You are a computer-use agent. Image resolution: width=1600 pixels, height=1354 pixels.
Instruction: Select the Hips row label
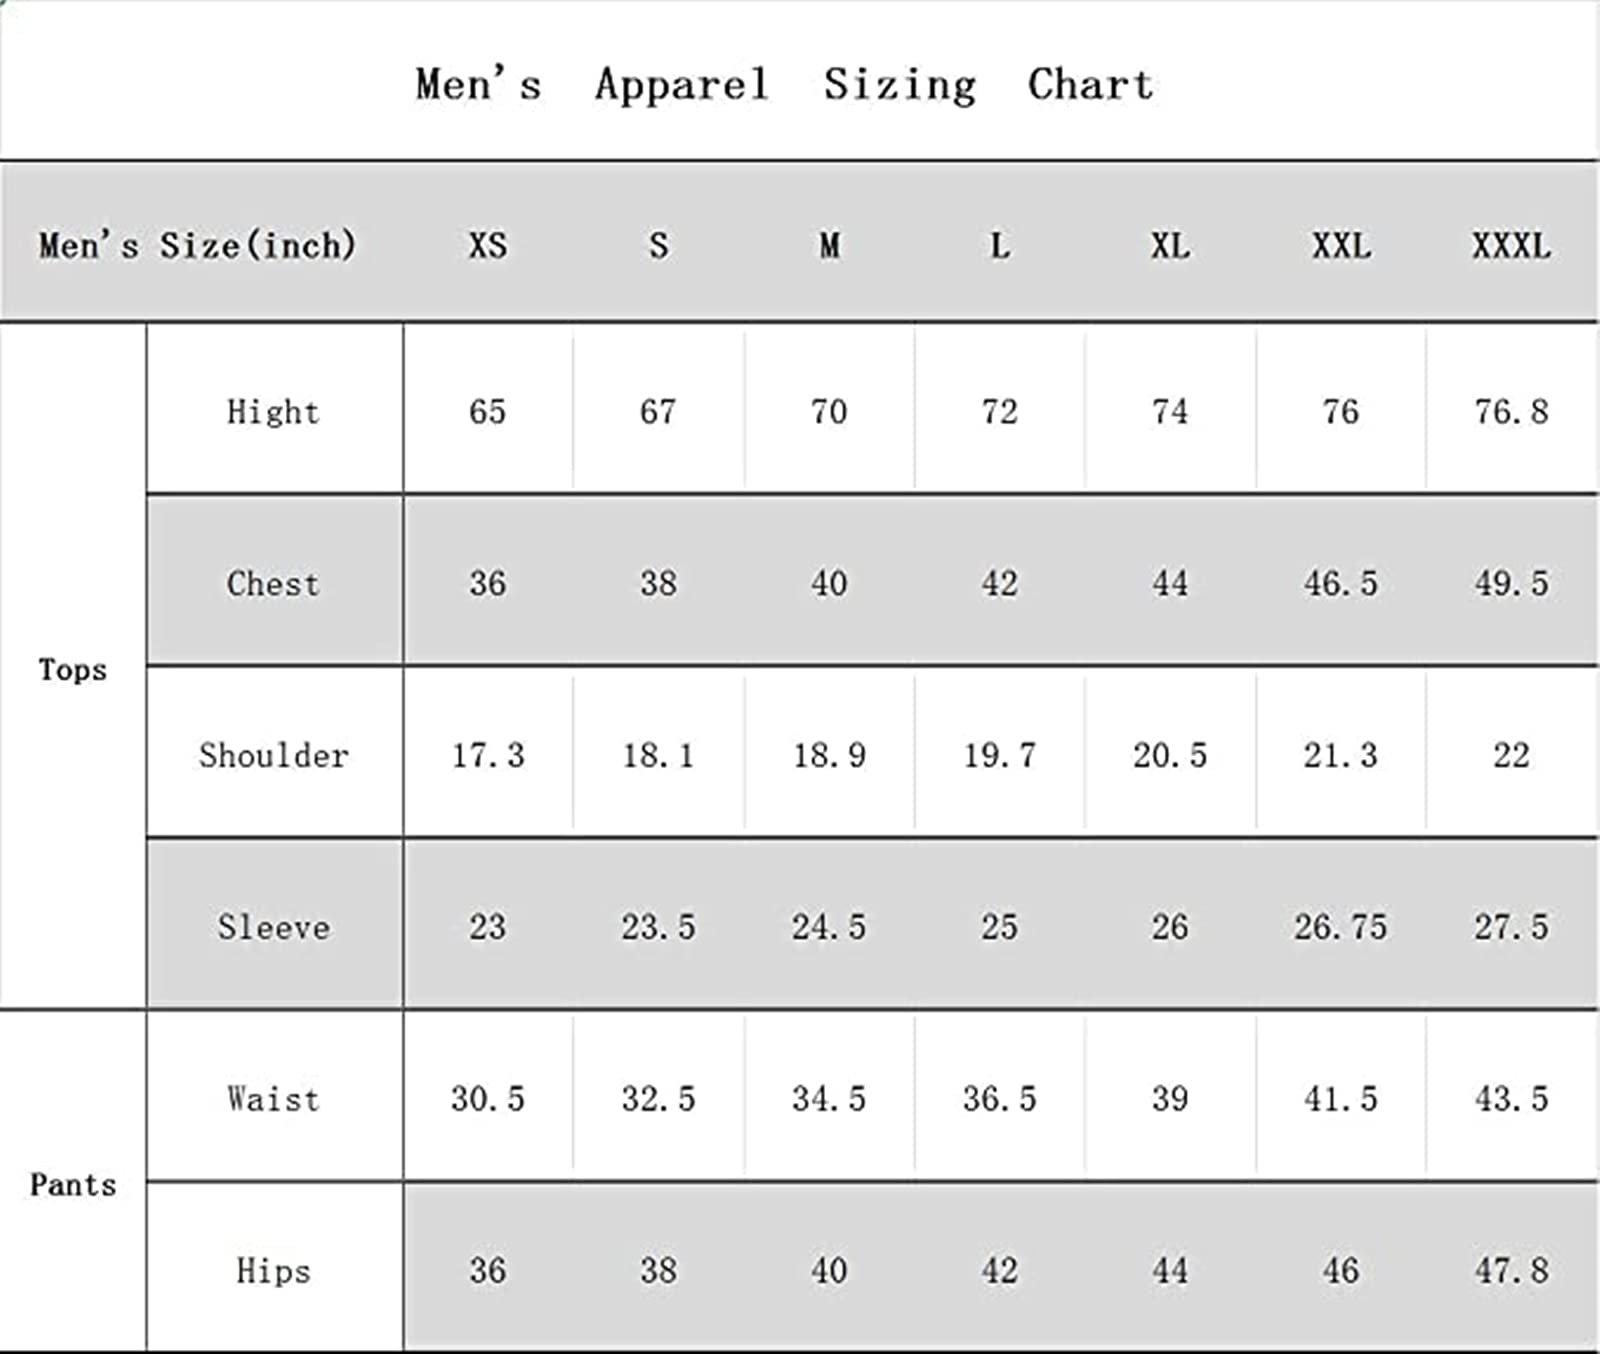273,1271
